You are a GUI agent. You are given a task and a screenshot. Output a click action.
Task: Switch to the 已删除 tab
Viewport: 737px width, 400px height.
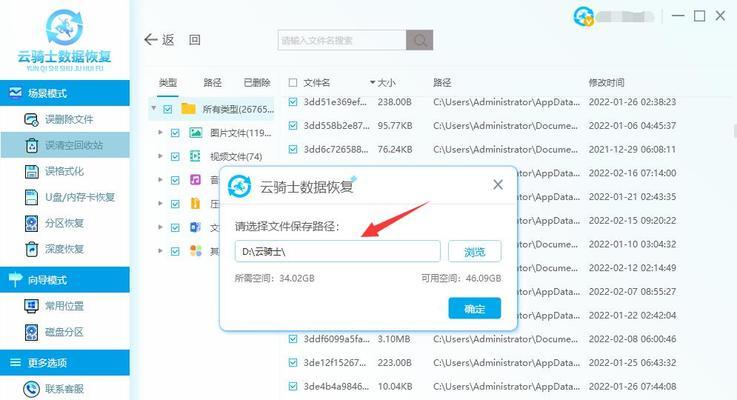click(257, 83)
